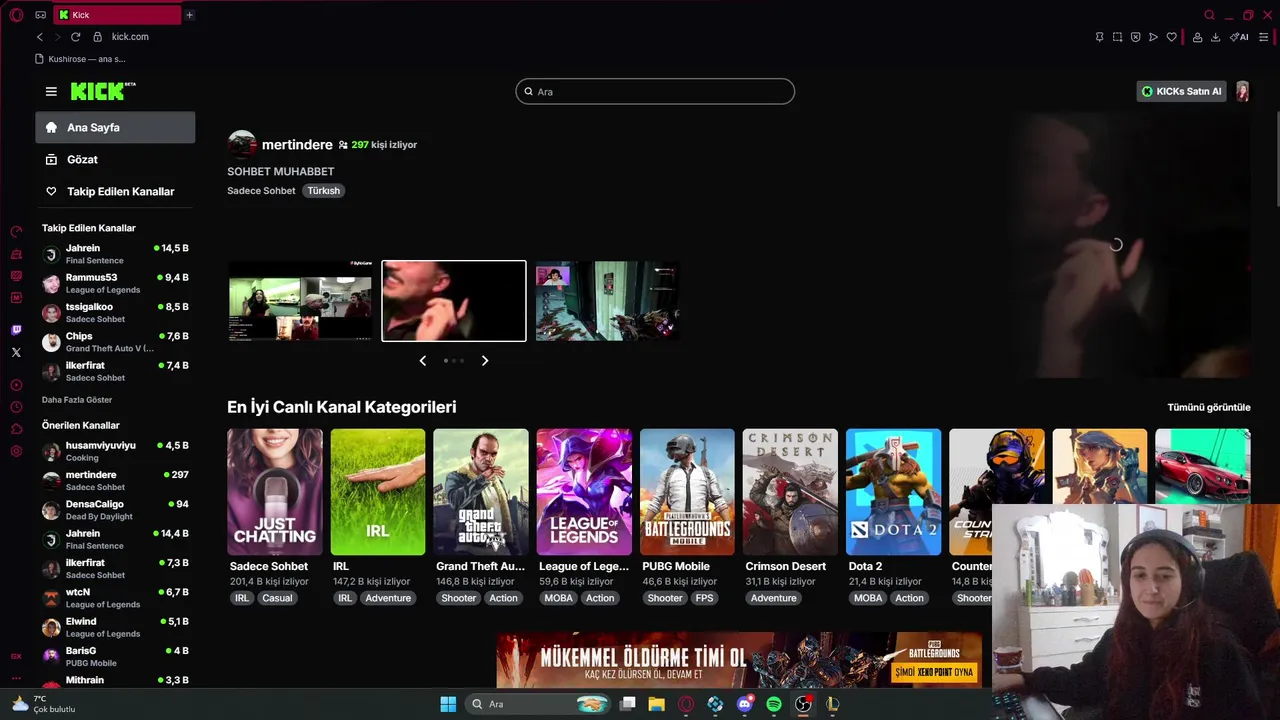The width and height of the screenshot is (1280, 720).
Task: Open Dota 2 category card
Action: point(893,492)
